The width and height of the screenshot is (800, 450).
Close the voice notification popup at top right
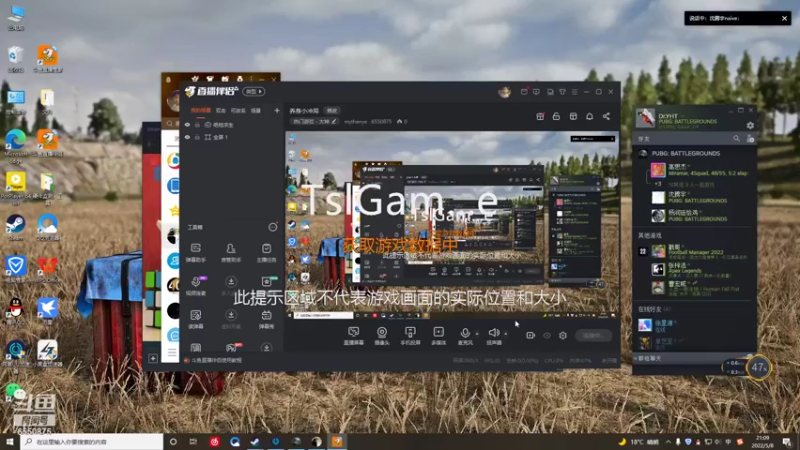tap(784, 18)
